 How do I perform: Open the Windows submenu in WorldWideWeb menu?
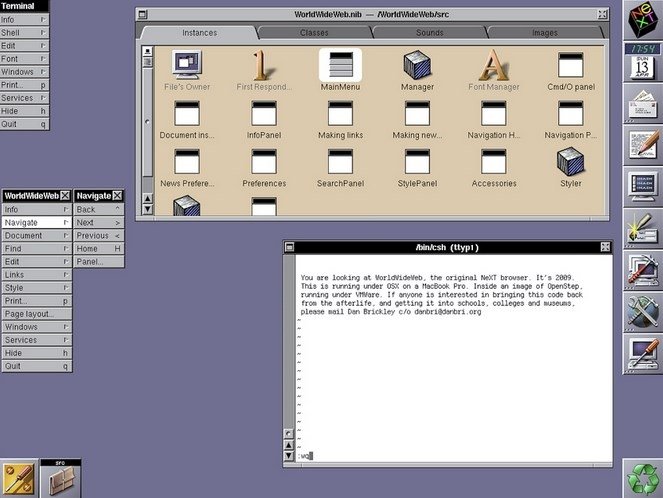click(x=37, y=327)
